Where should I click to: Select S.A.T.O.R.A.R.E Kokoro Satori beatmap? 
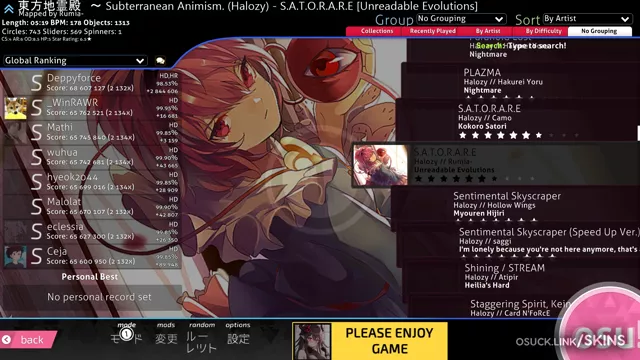518,121
